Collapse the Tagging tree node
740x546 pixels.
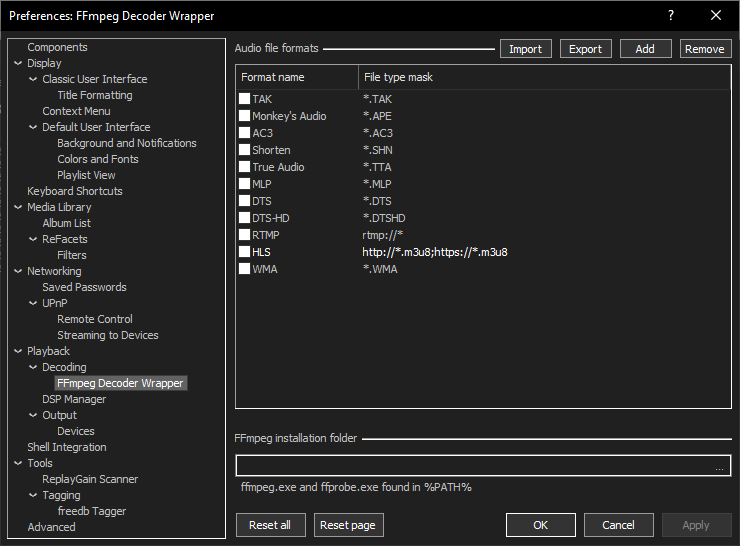tap(33, 495)
